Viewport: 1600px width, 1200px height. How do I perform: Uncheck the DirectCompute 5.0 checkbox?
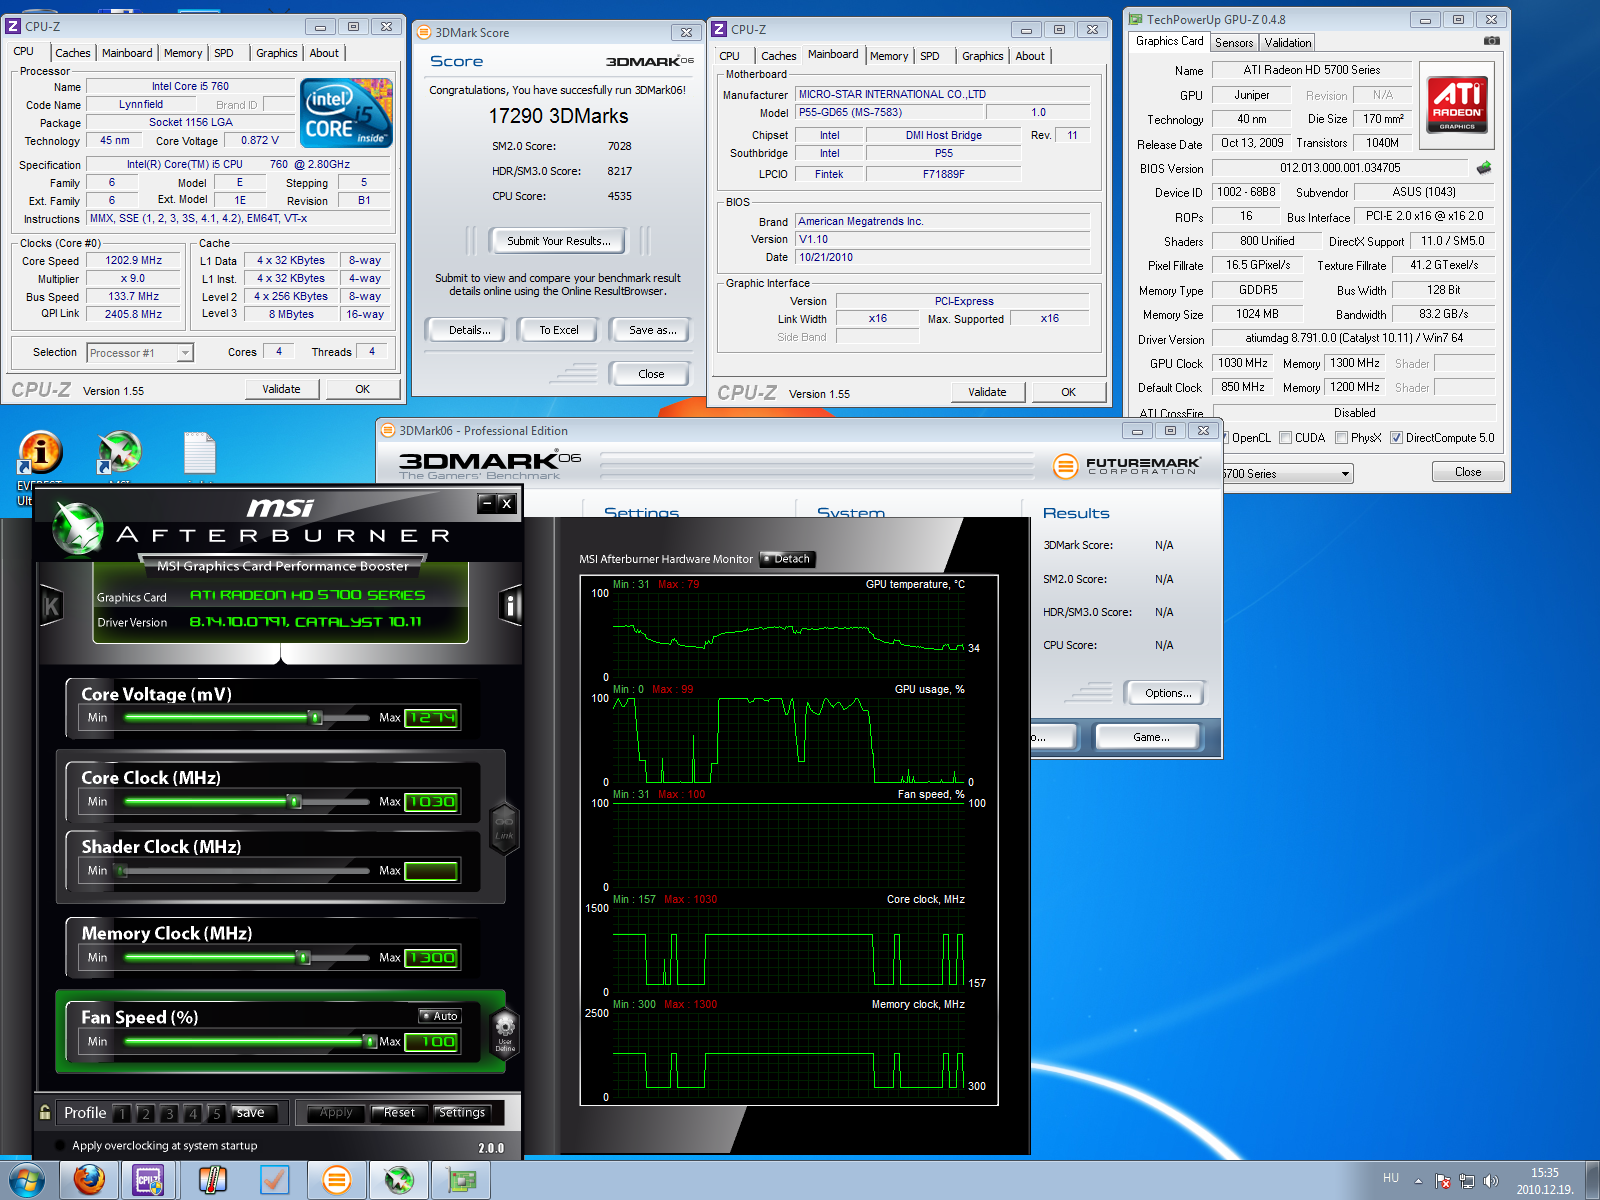point(1397,438)
